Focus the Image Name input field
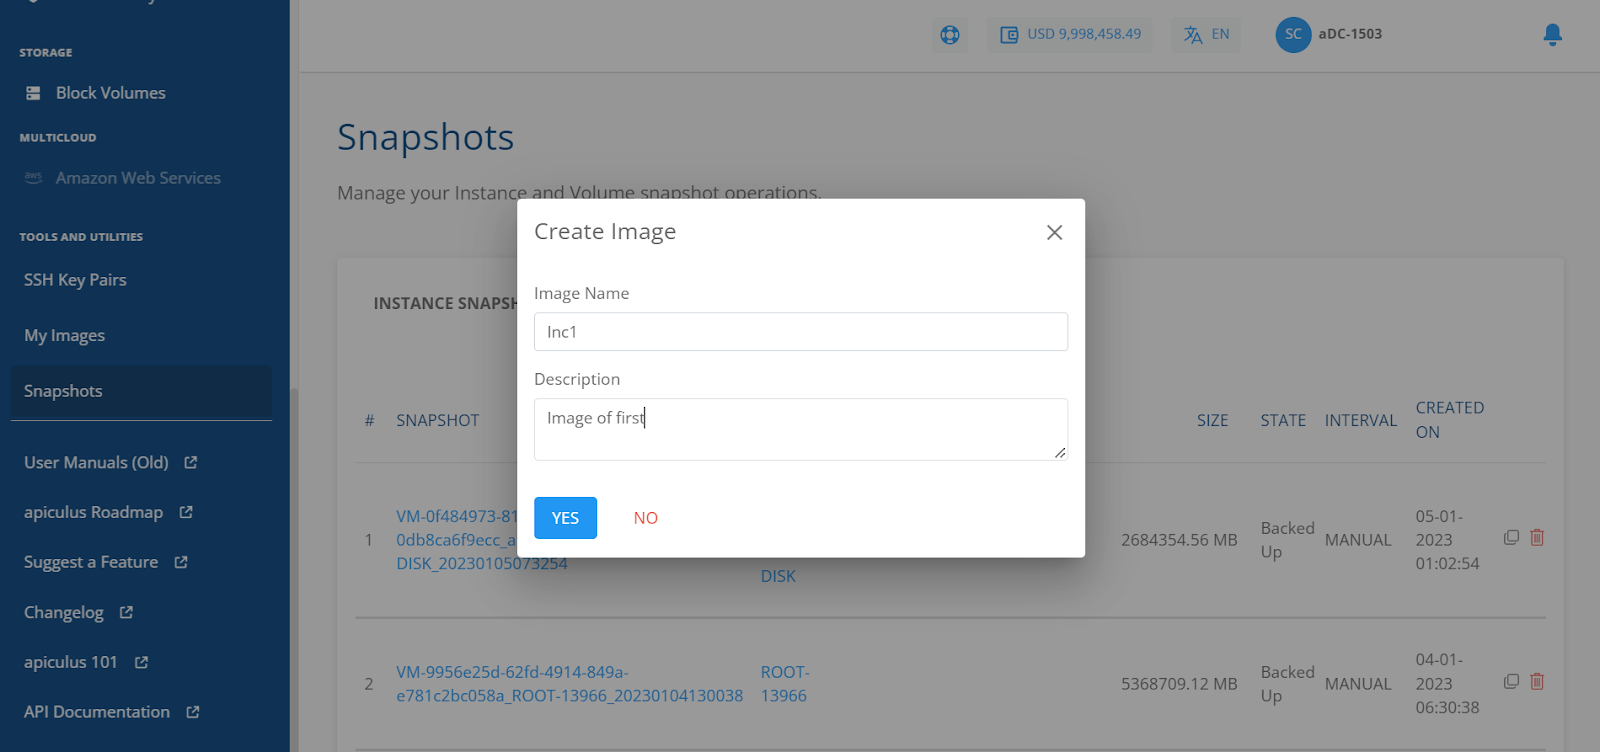This screenshot has width=1600, height=752. (801, 332)
